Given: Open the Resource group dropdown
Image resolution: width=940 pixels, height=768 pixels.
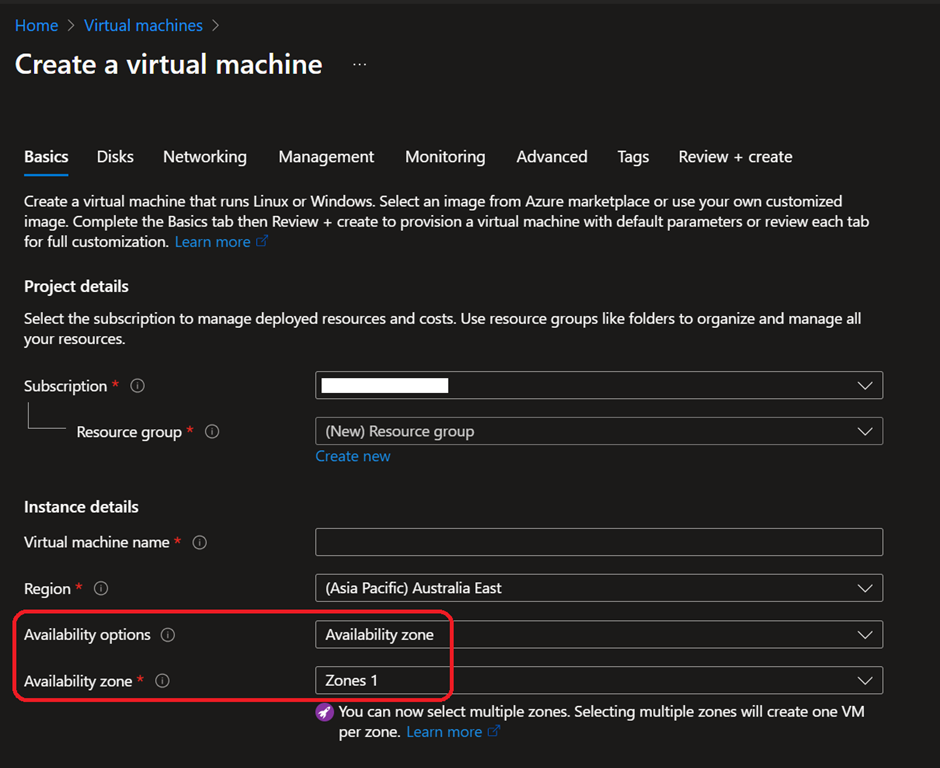Looking at the screenshot, I should [x=598, y=431].
